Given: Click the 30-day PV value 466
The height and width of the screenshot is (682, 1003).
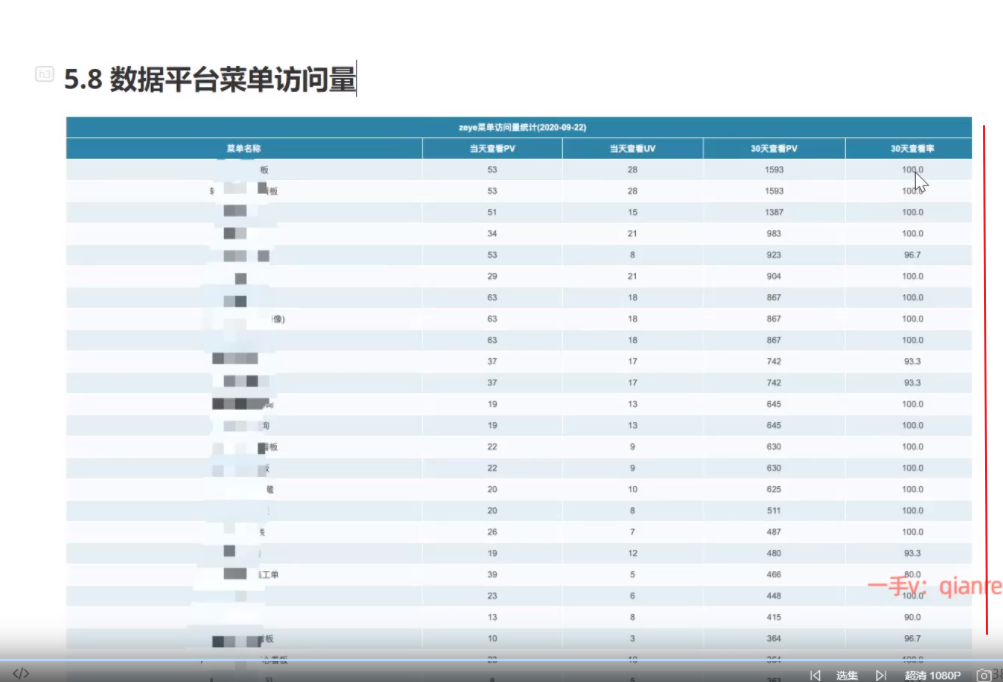Looking at the screenshot, I should coord(774,575).
